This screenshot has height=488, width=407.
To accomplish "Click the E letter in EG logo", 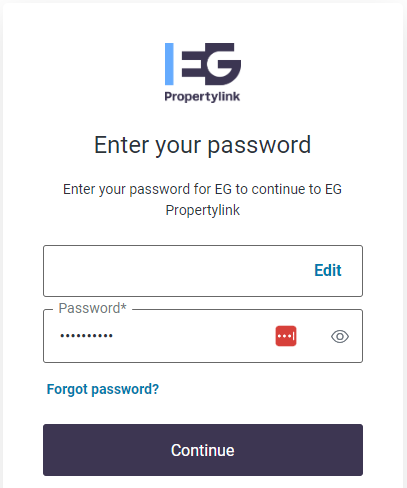I will (193, 64).
